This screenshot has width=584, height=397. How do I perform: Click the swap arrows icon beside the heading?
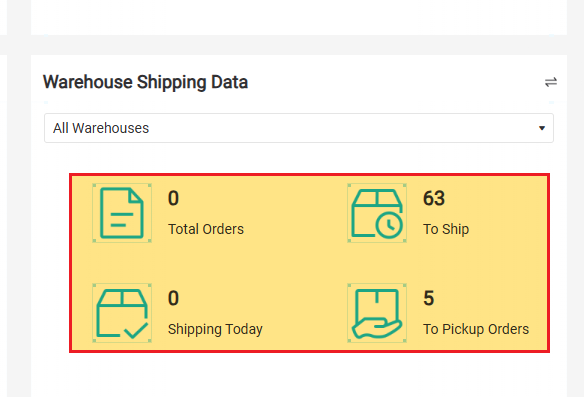(551, 82)
